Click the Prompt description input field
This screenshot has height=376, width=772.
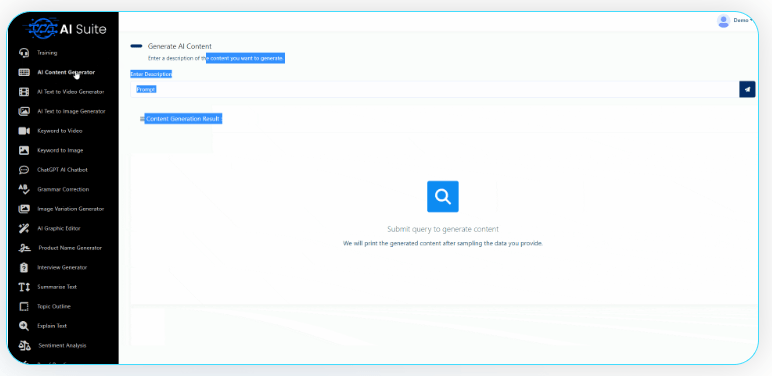tap(435, 90)
